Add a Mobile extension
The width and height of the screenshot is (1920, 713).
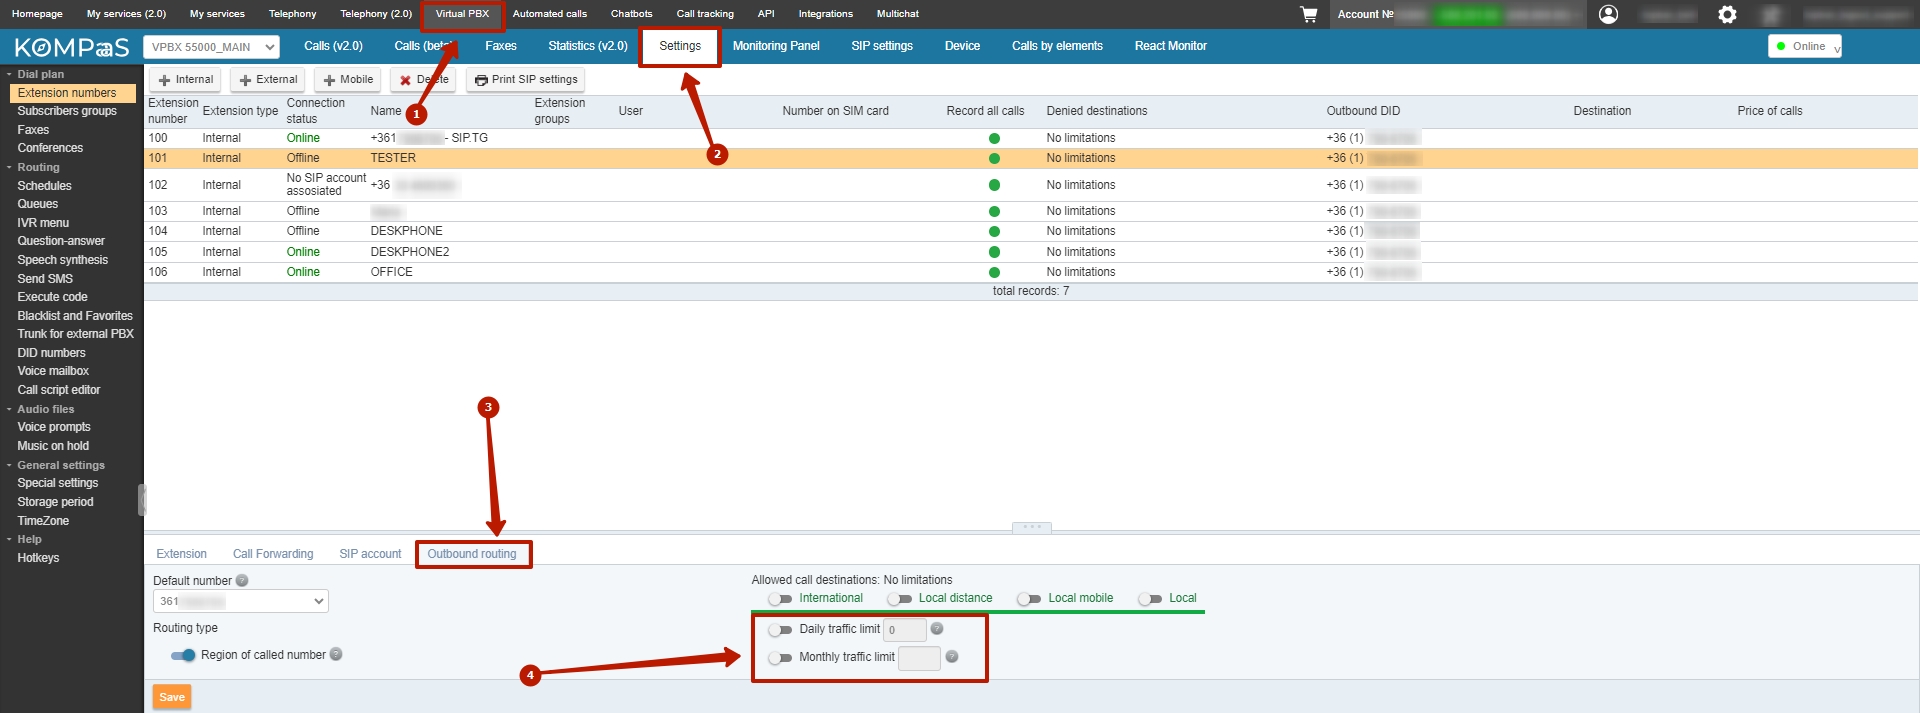pyautogui.click(x=348, y=80)
